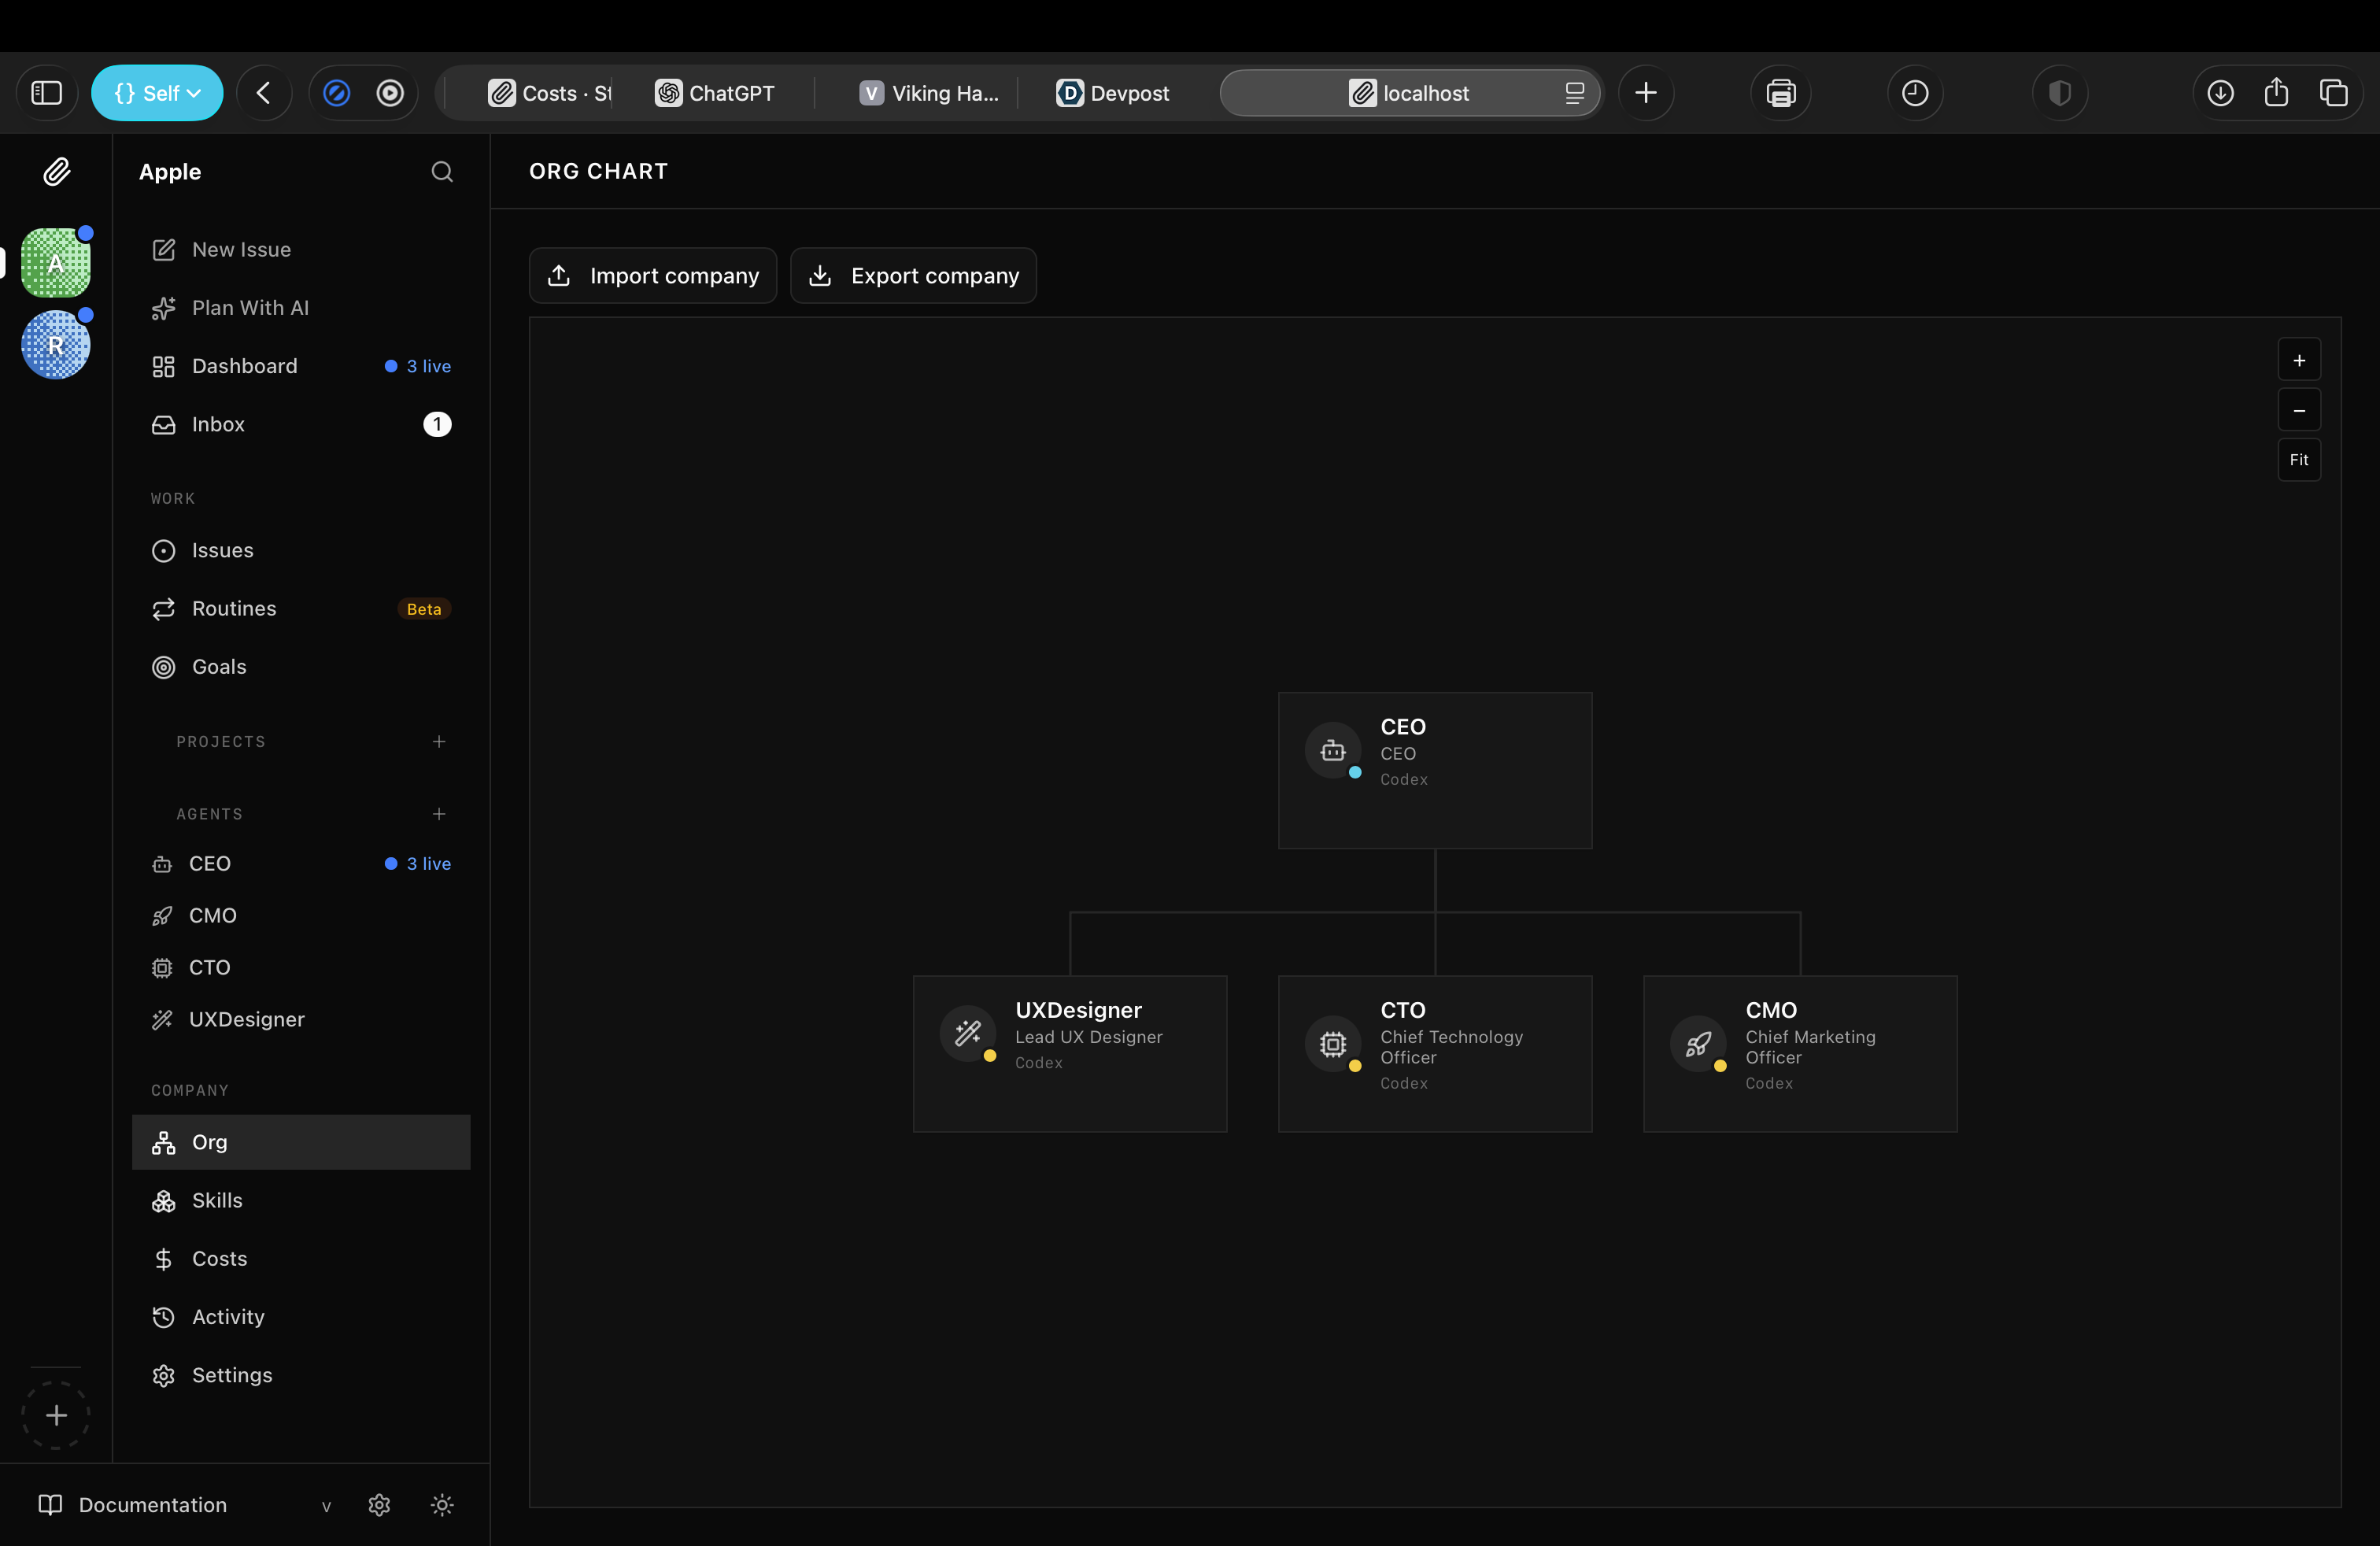Toggle the browser sidebar panel
The height and width of the screenshot is (1546, 2380).
(47, 93)
